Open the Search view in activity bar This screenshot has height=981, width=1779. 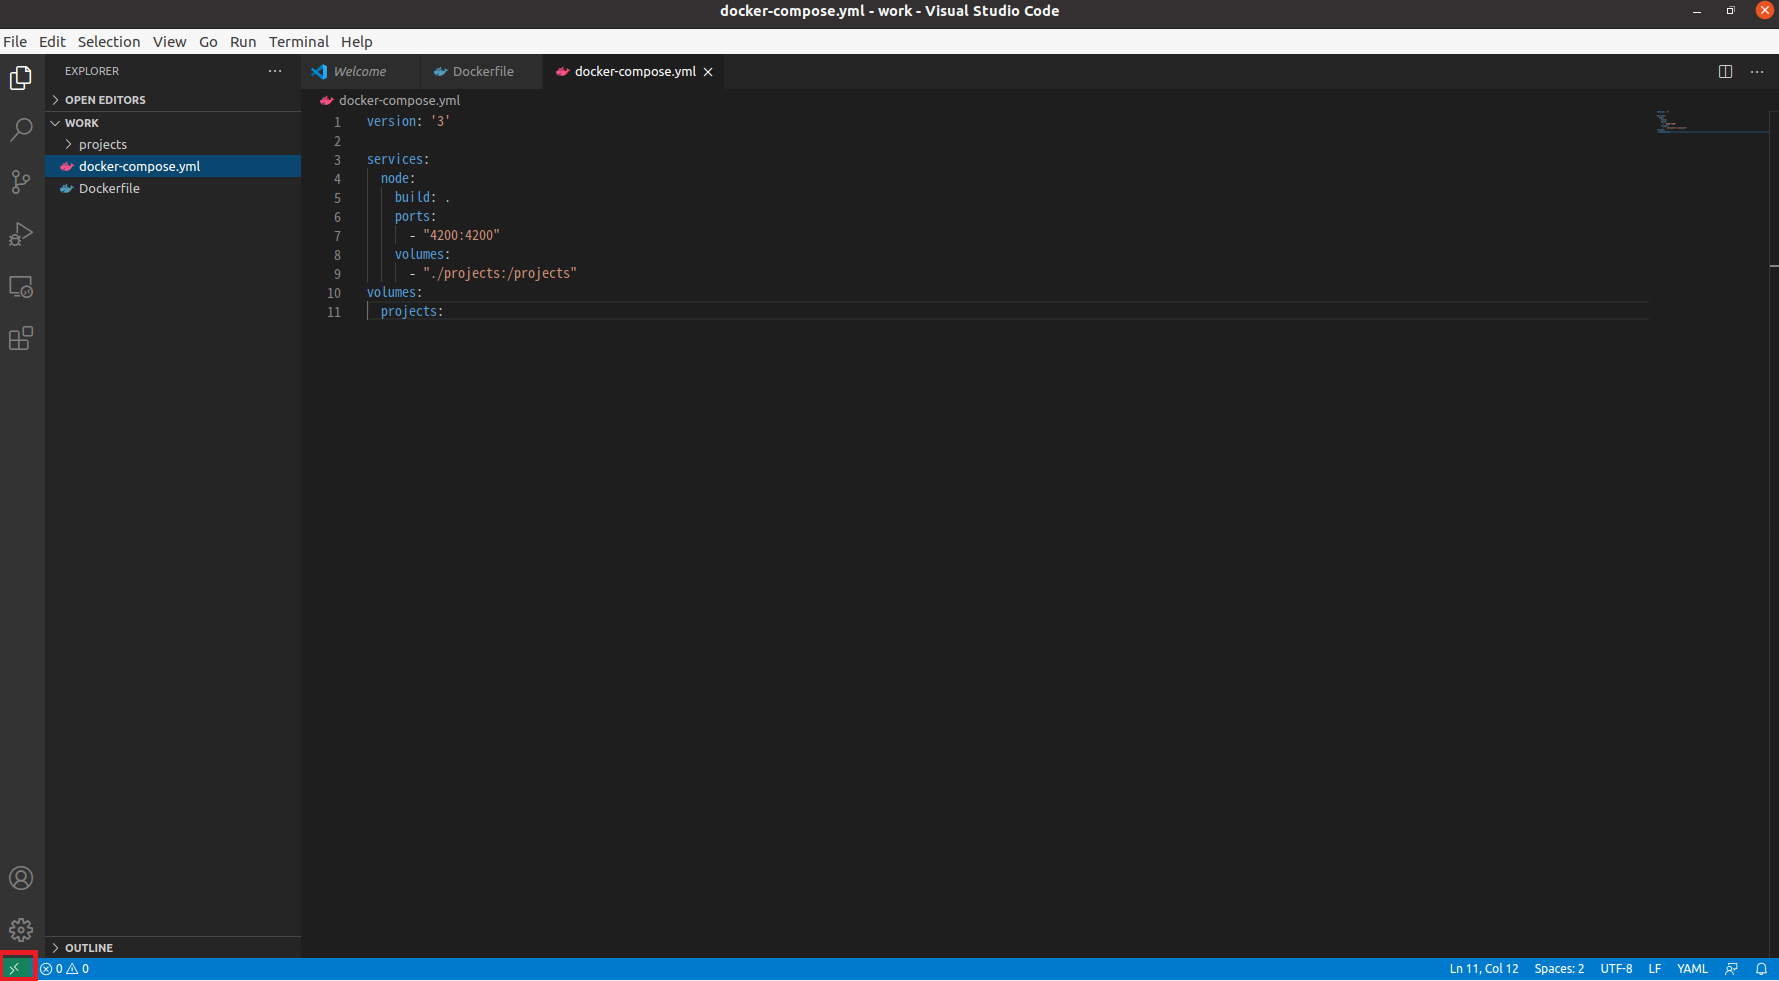pyautogui.click(x=21, y=130)
